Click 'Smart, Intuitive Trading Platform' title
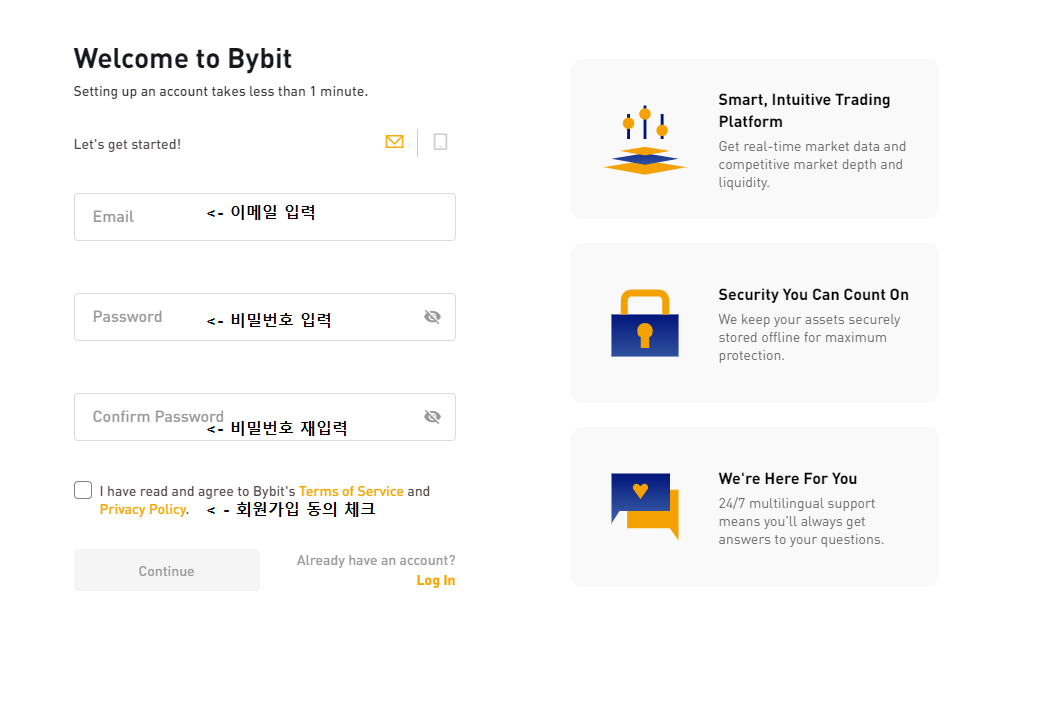1061x712 pixels. coord(805,110)
